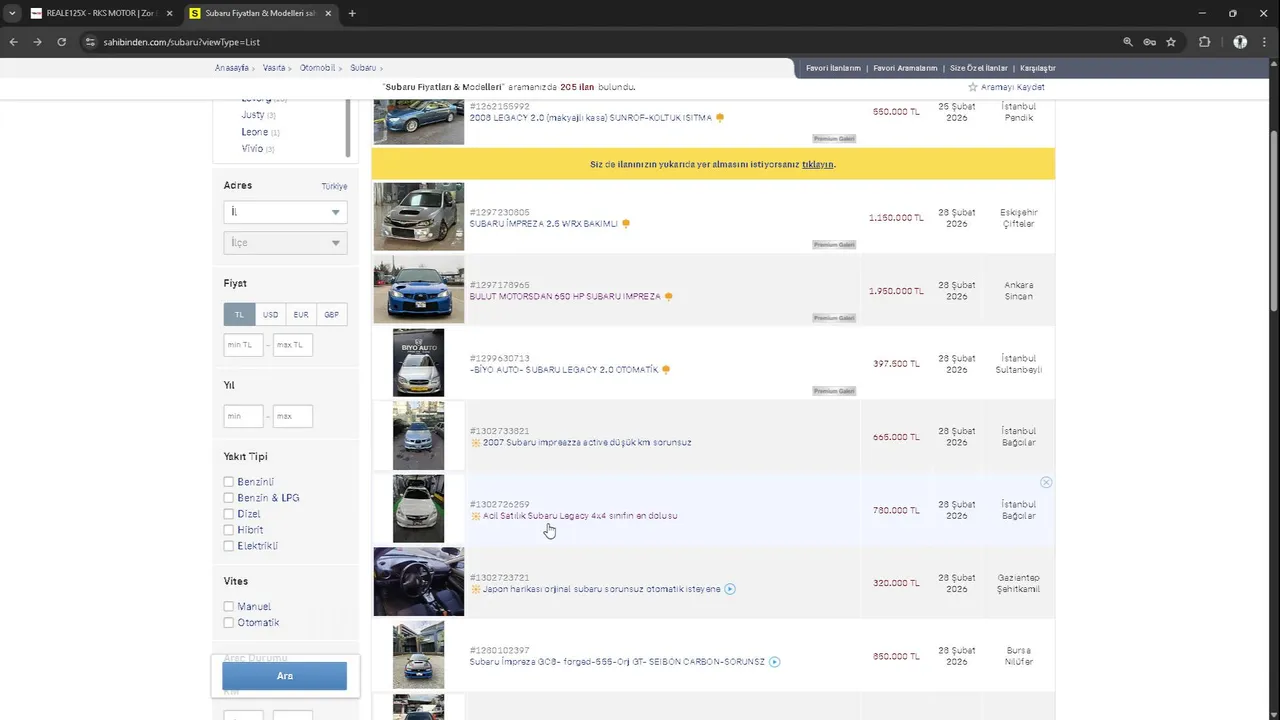1280x720 pixels.
Task: Click the badge icon on SUBARU İMPREZA 2.5 WRX listing
Action: pyautogui.click(x=626, y=224)
